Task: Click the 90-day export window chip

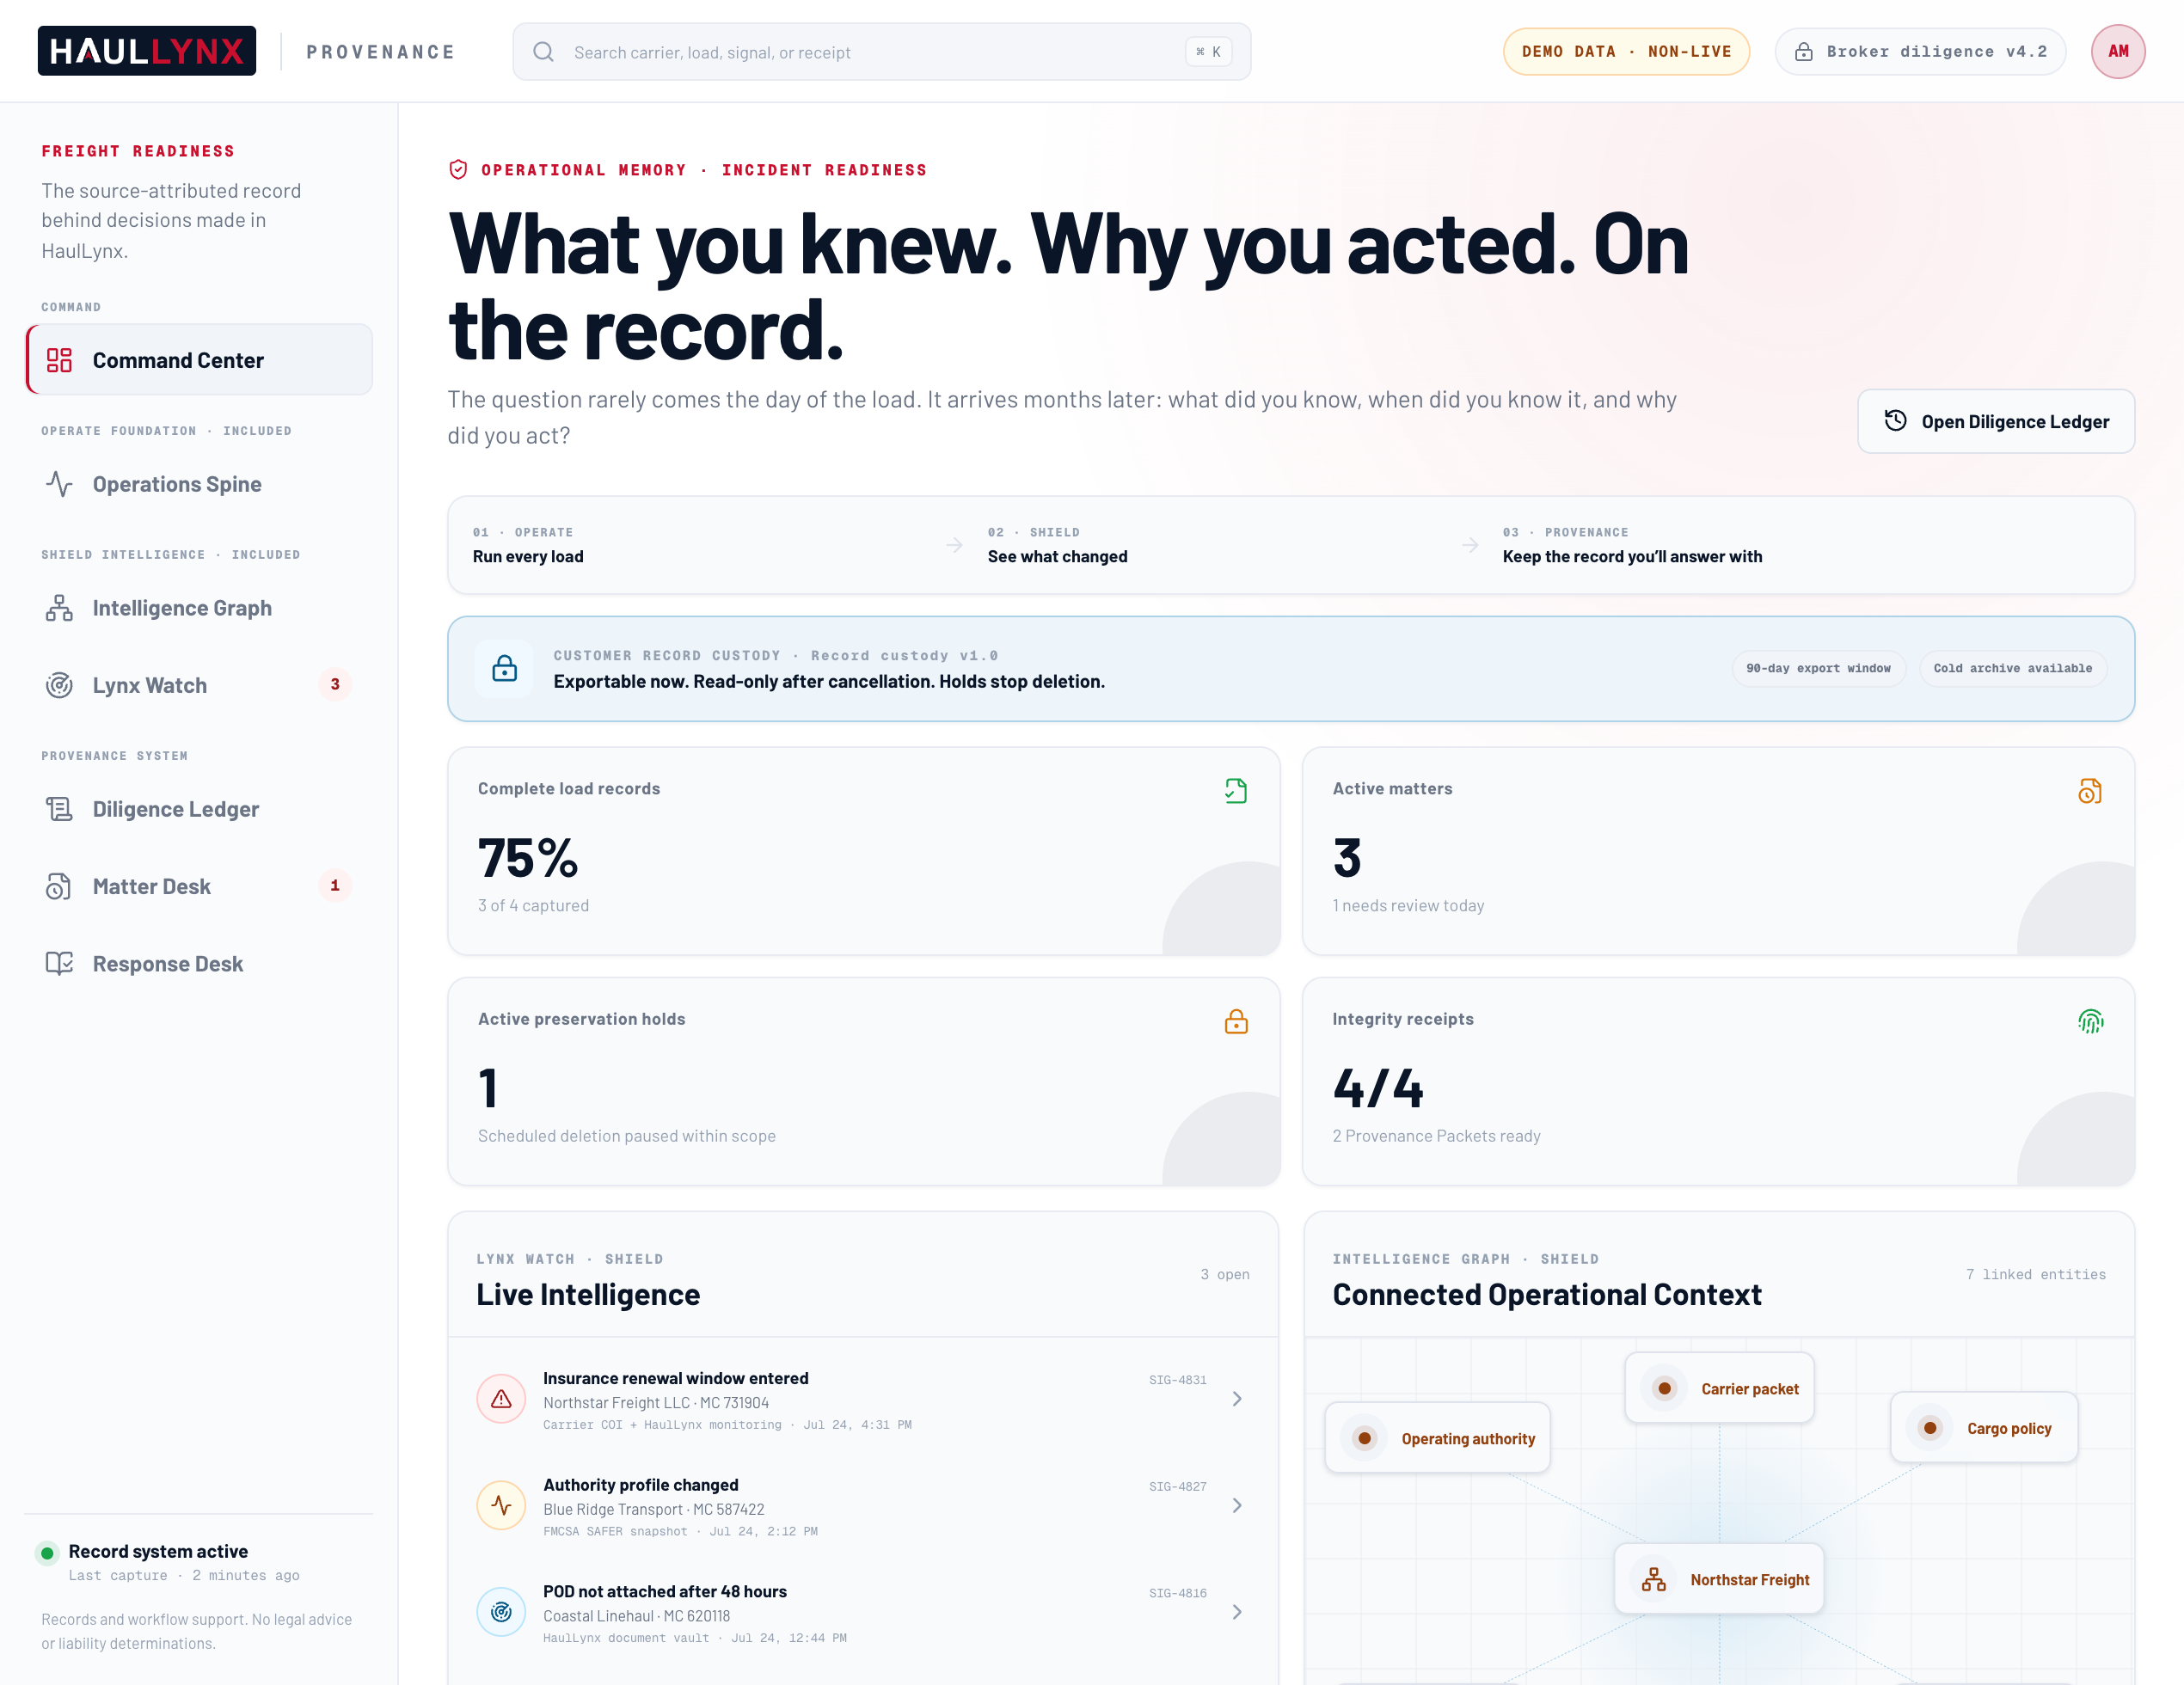Action: coord(1818,668)
